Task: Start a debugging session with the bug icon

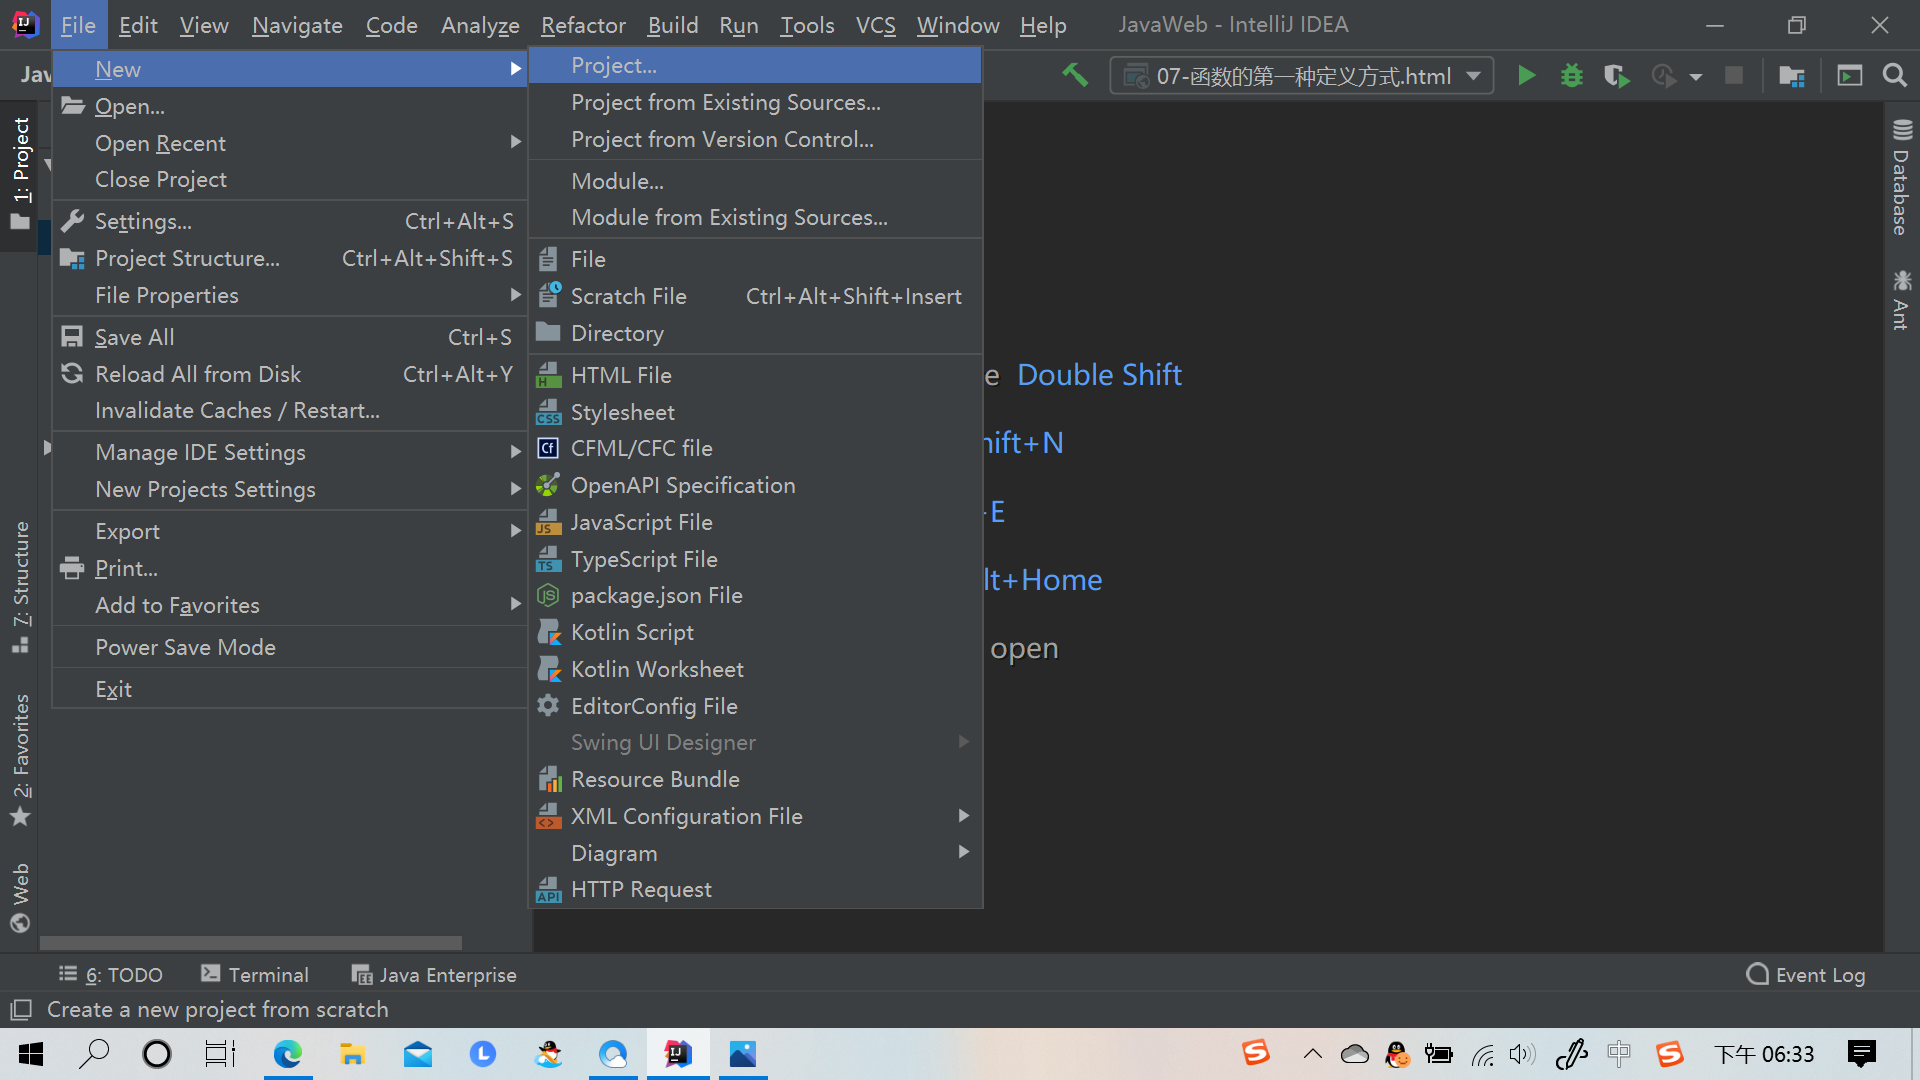Action: [x=1571, y=75]
